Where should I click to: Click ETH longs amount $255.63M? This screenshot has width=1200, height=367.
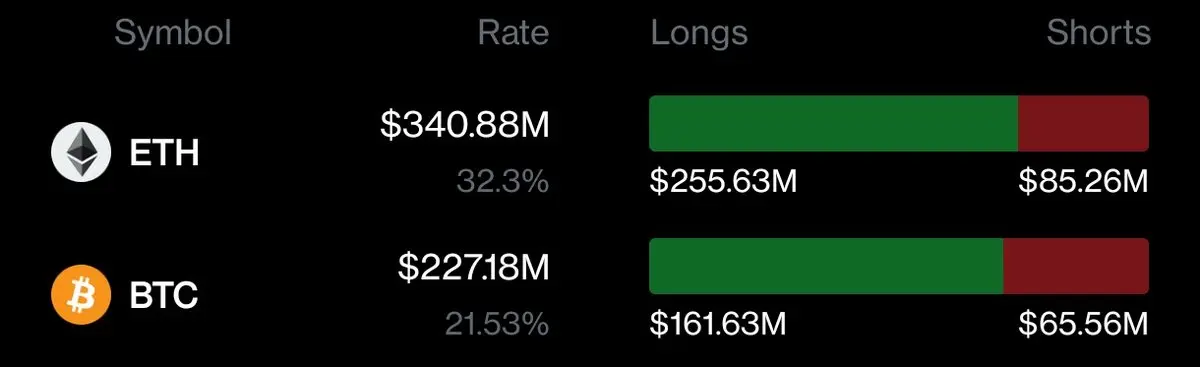pyautogui.click(x=724, y=182)
